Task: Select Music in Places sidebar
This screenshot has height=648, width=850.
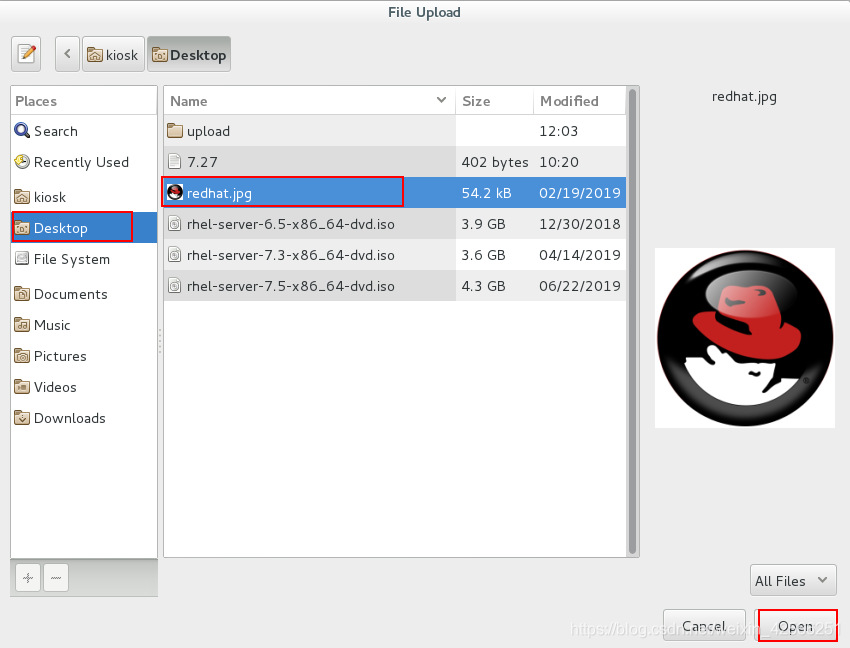Action: click(x=84, y=324)
